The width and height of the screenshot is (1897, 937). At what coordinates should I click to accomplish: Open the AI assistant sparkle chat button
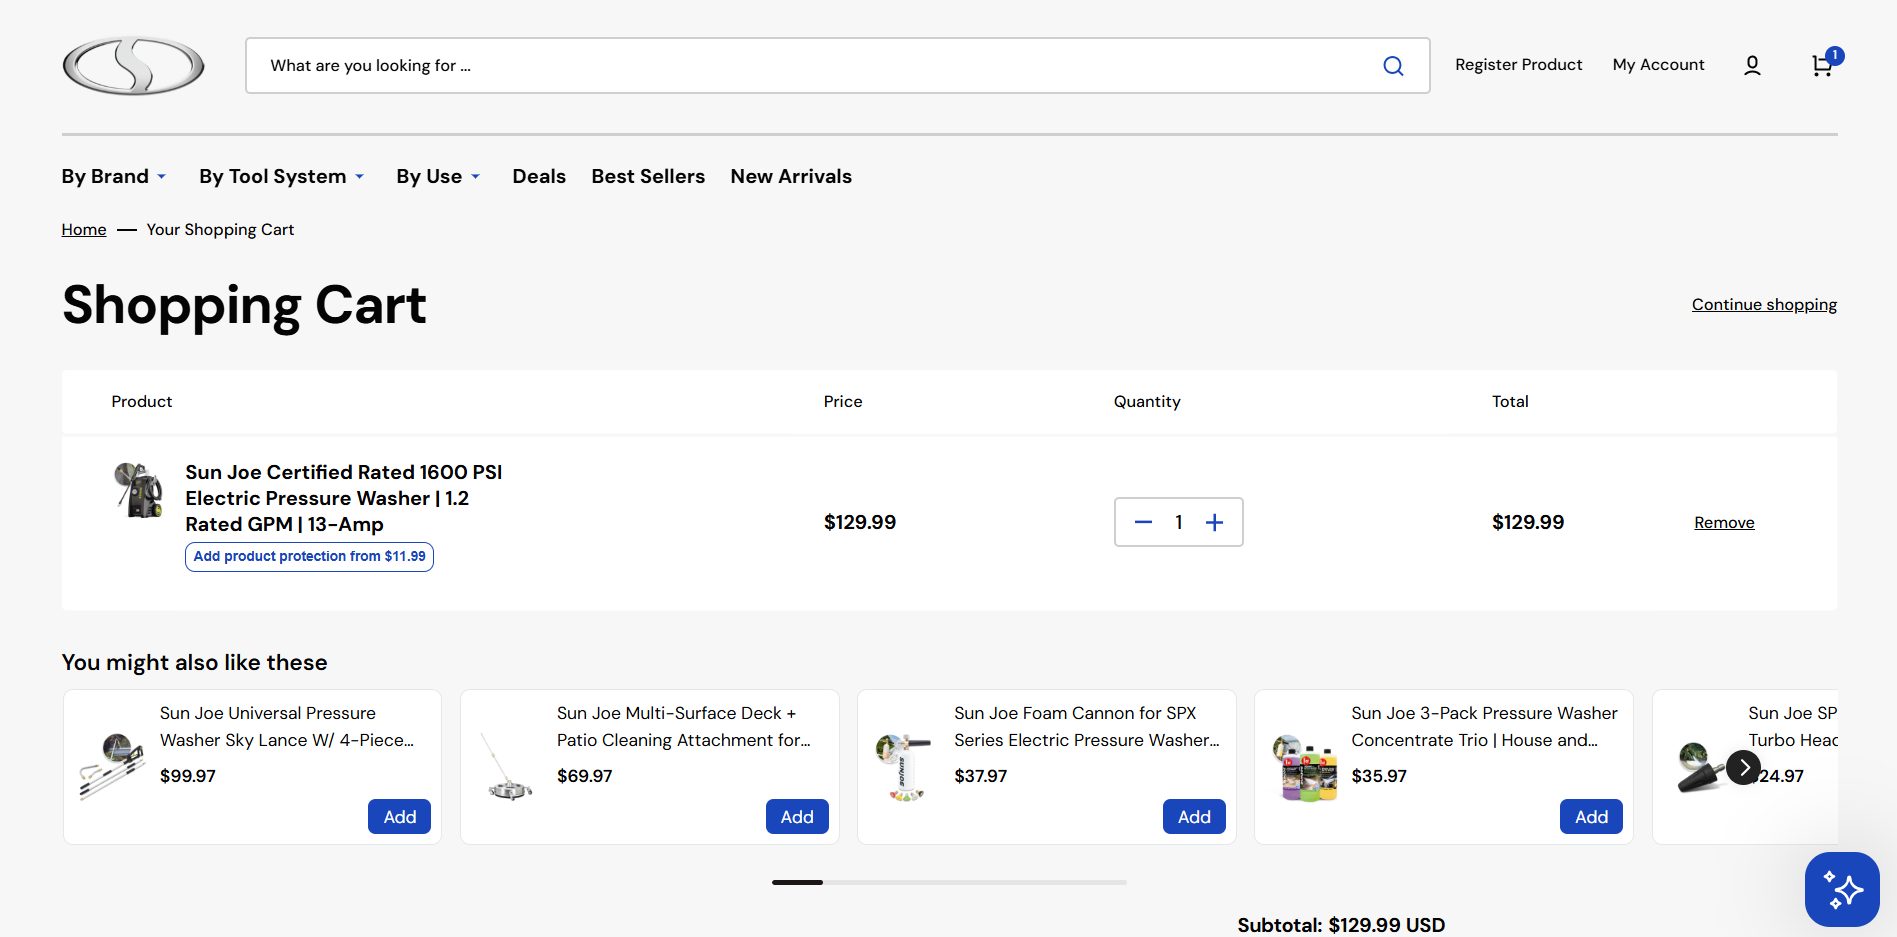(x=1842, y=889)
